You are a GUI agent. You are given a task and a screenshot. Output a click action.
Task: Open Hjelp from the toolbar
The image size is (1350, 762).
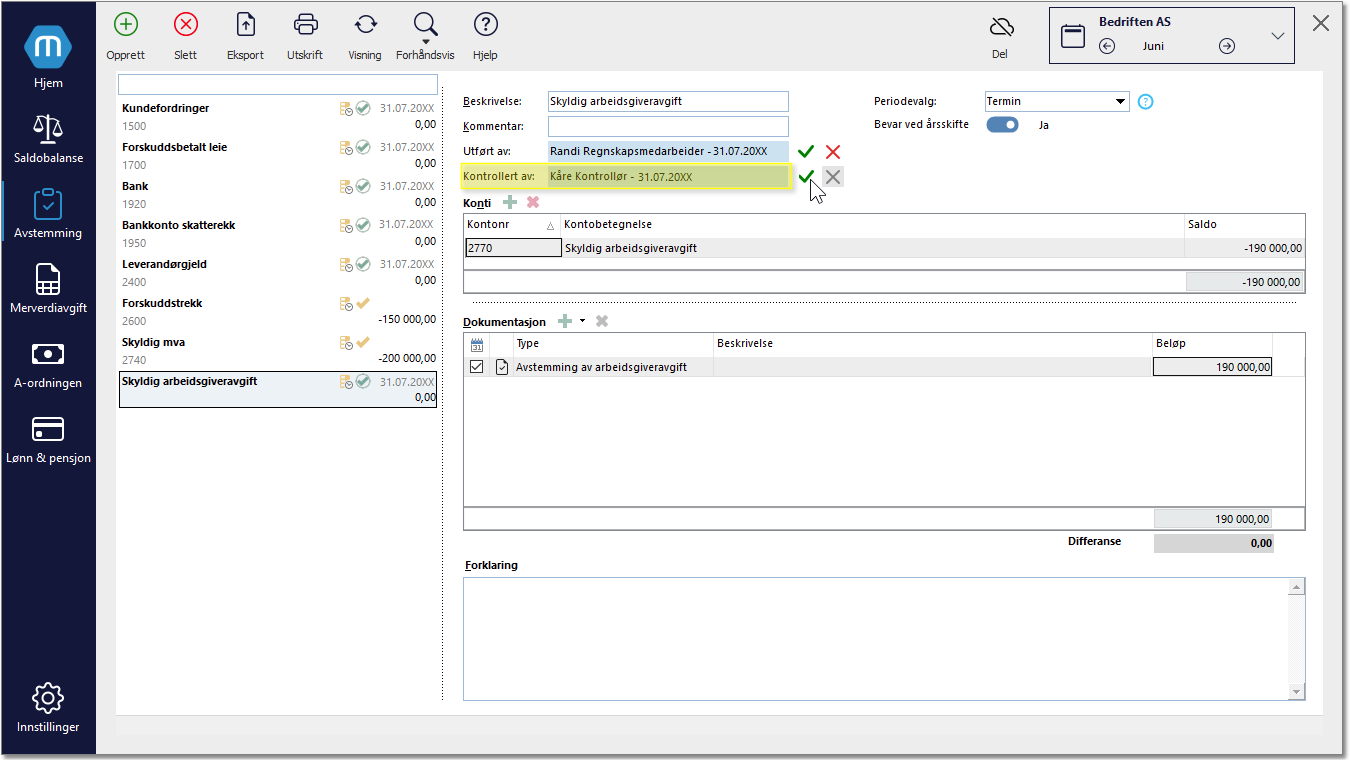485,36
